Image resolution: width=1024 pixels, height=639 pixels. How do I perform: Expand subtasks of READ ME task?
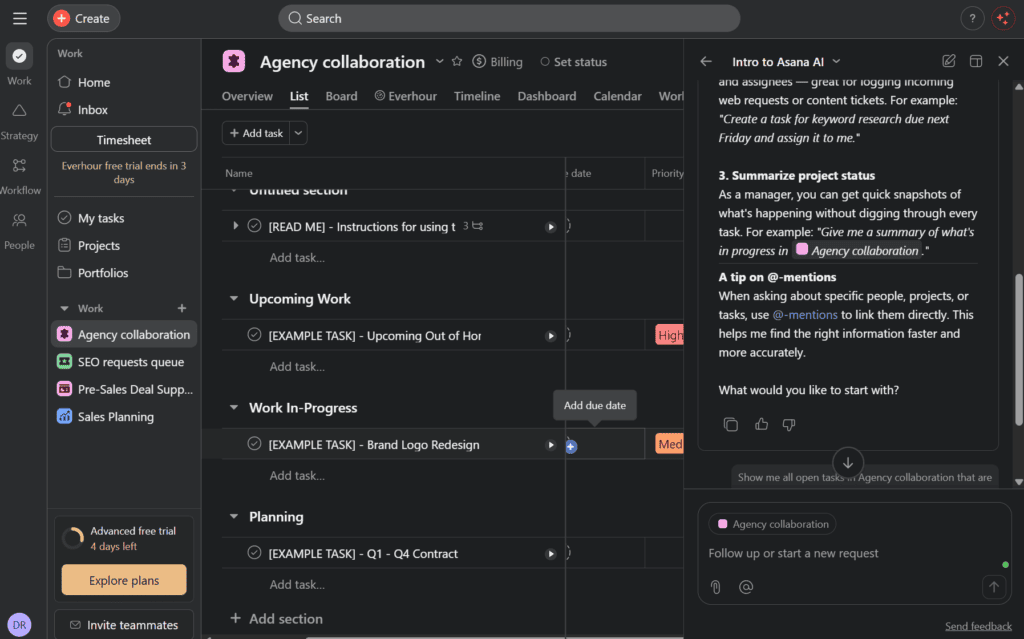[235, 226]
